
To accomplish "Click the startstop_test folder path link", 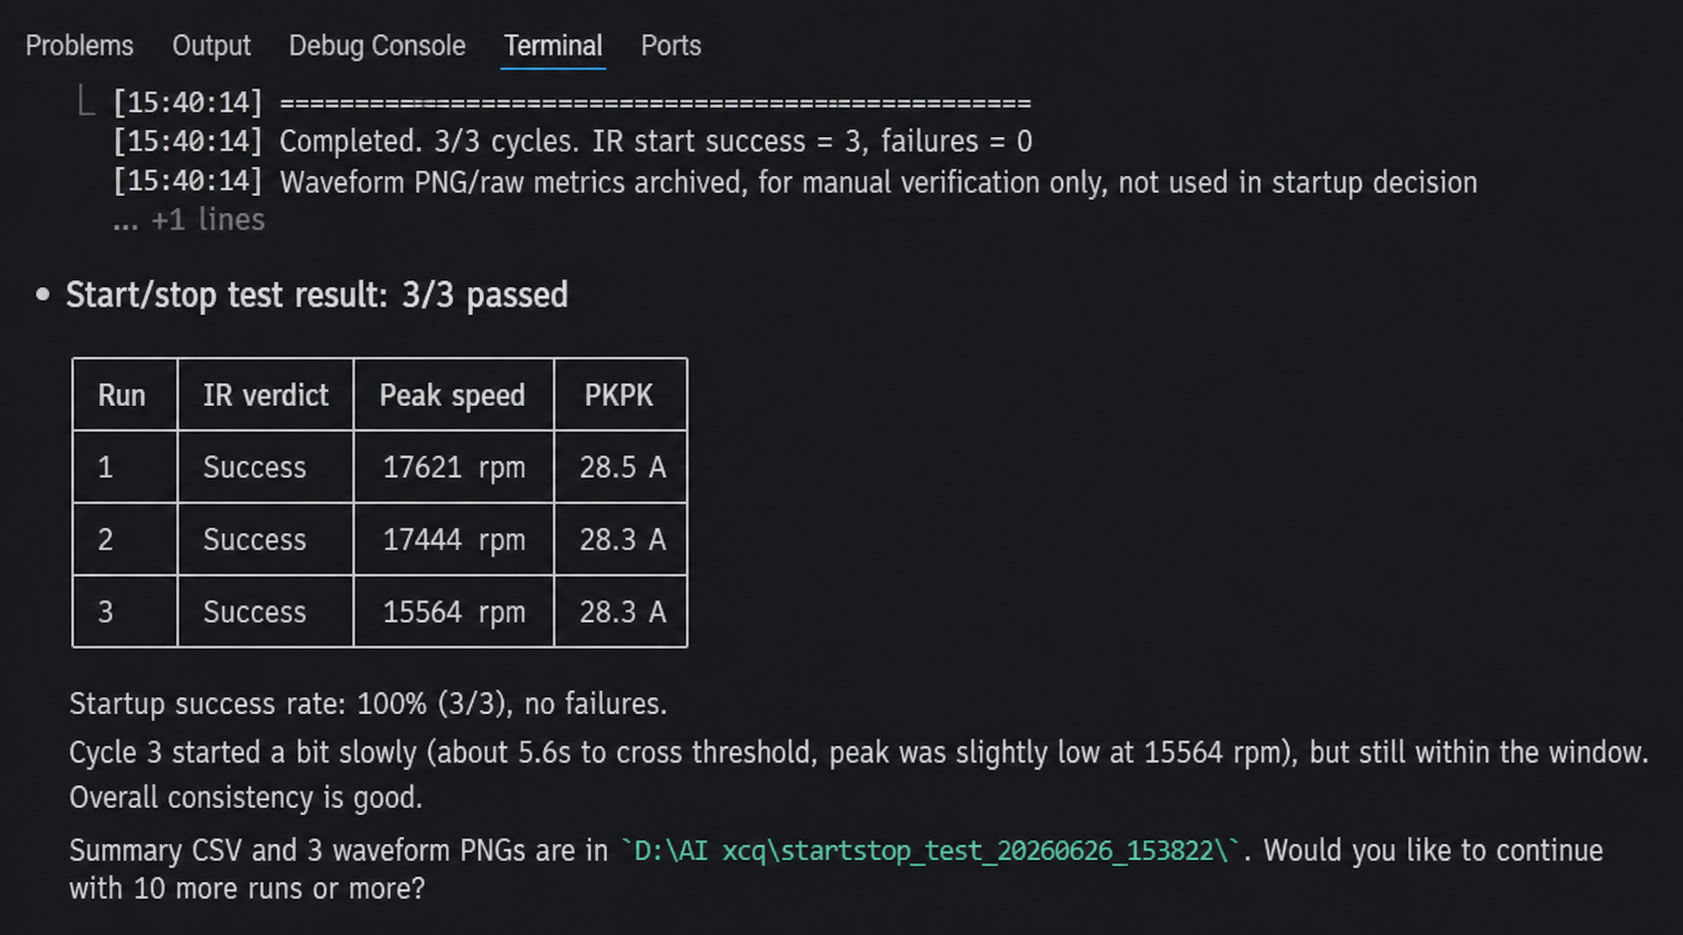I will pos(930,851).
